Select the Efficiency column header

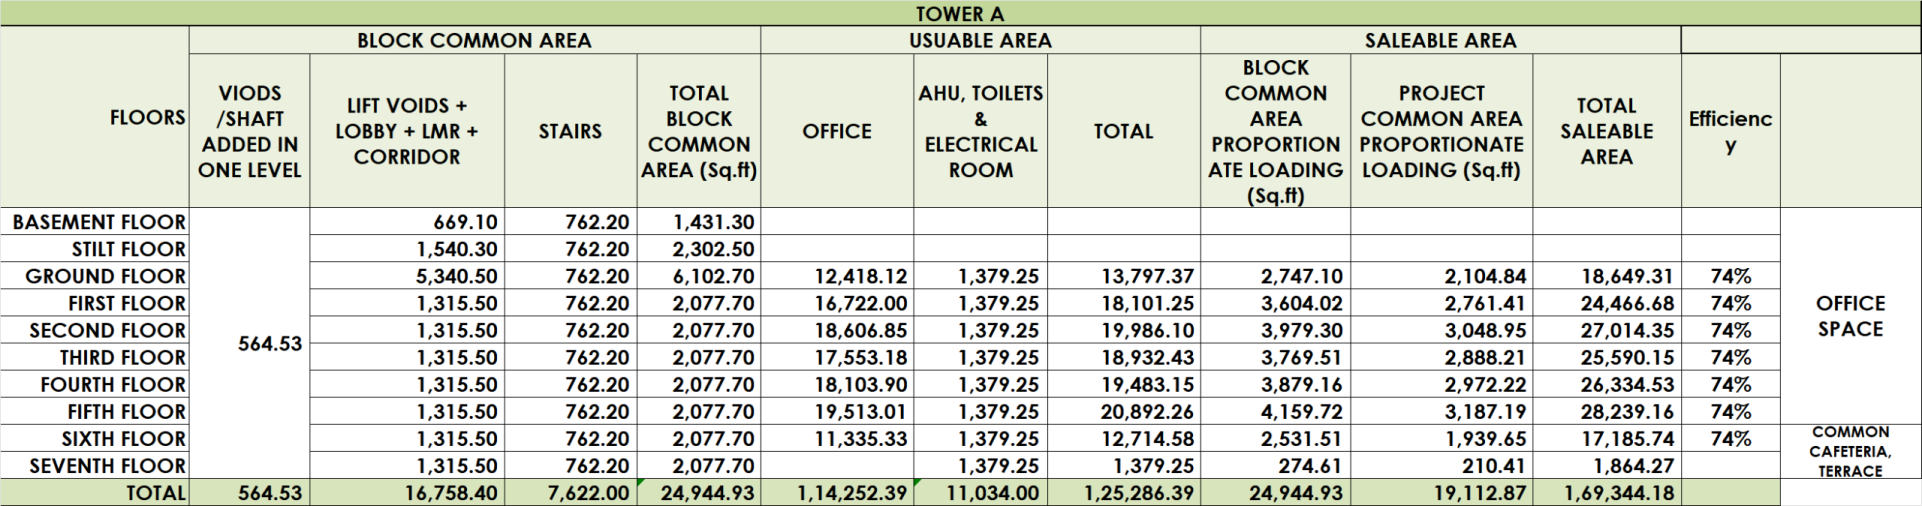[1730, 131]
